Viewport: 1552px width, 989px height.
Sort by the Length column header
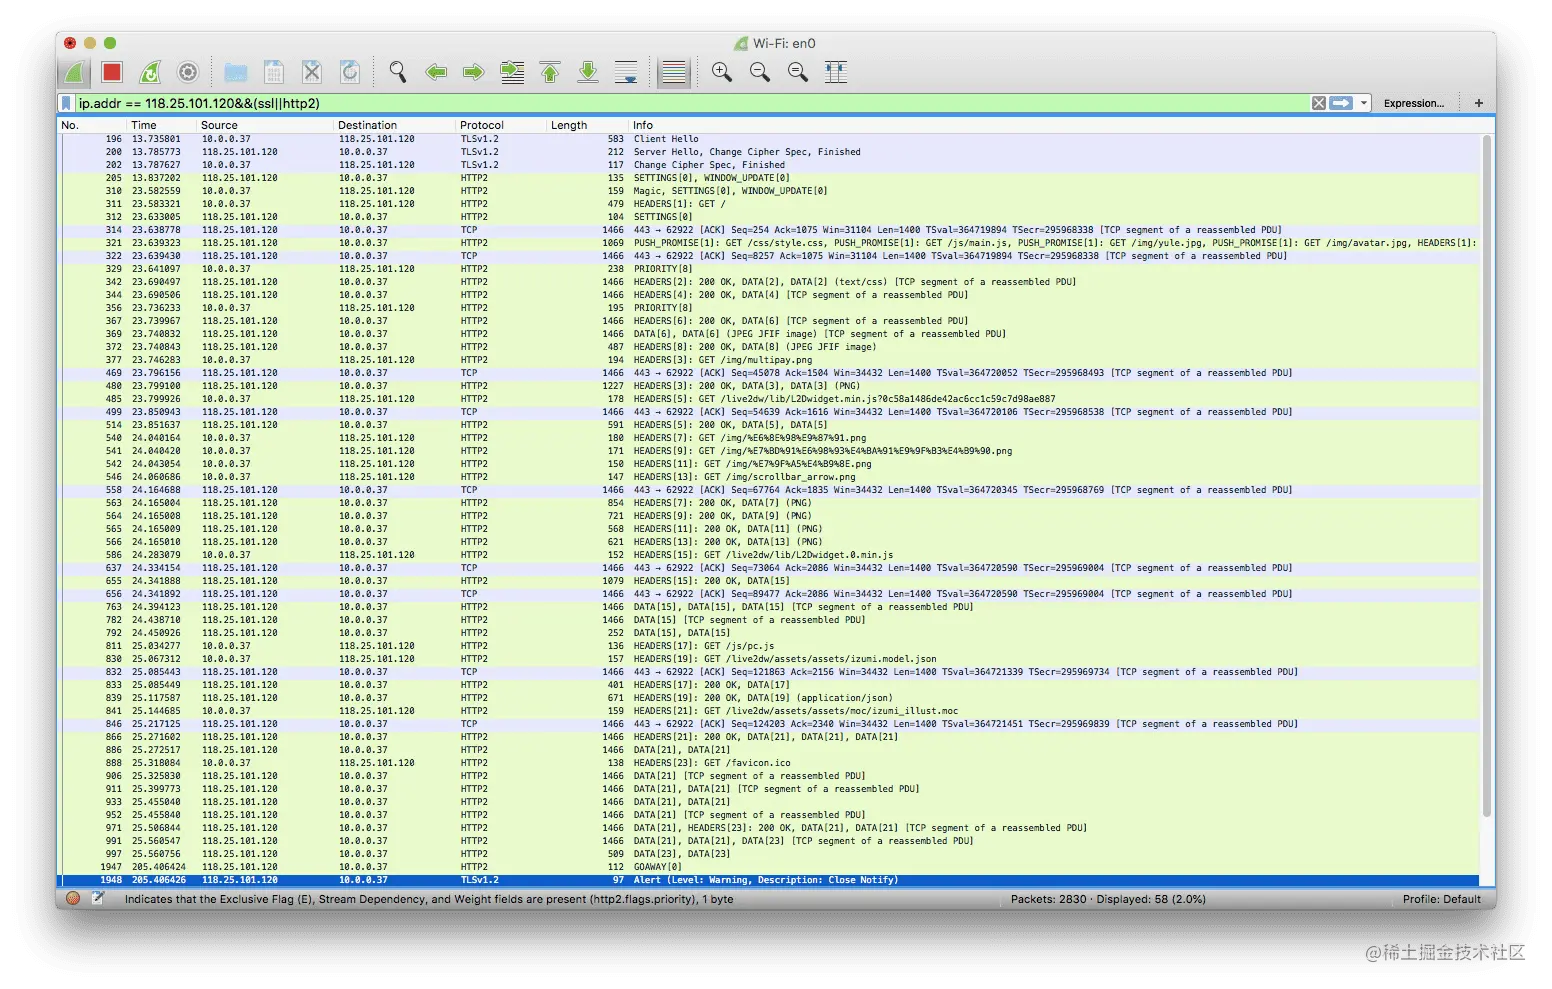[587, 125]
